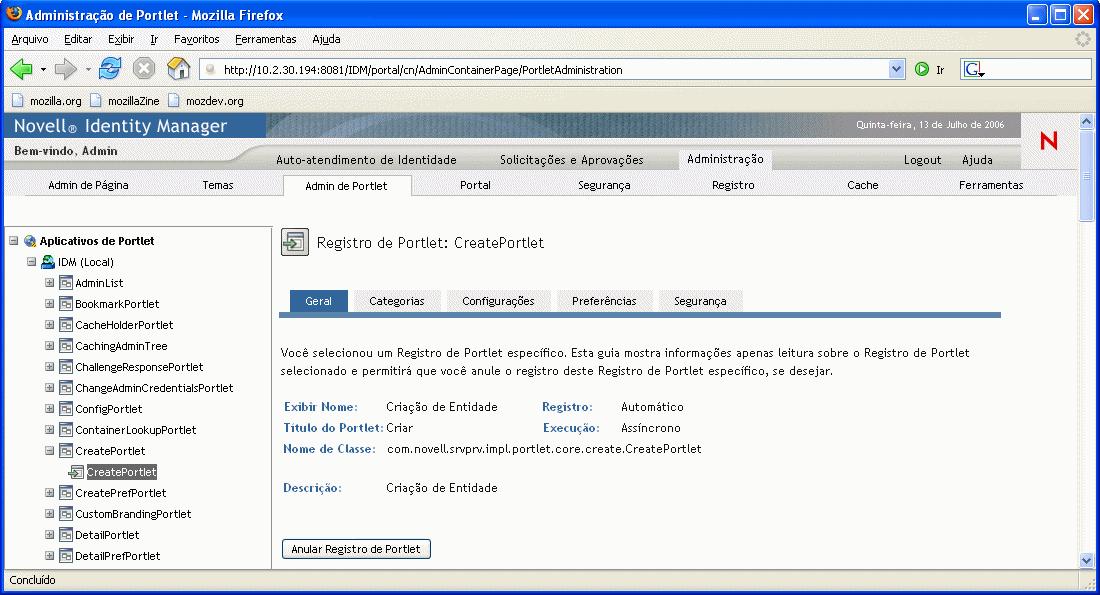
Task: Click the Firefox back arrow icon
Action: coord(22,69)
